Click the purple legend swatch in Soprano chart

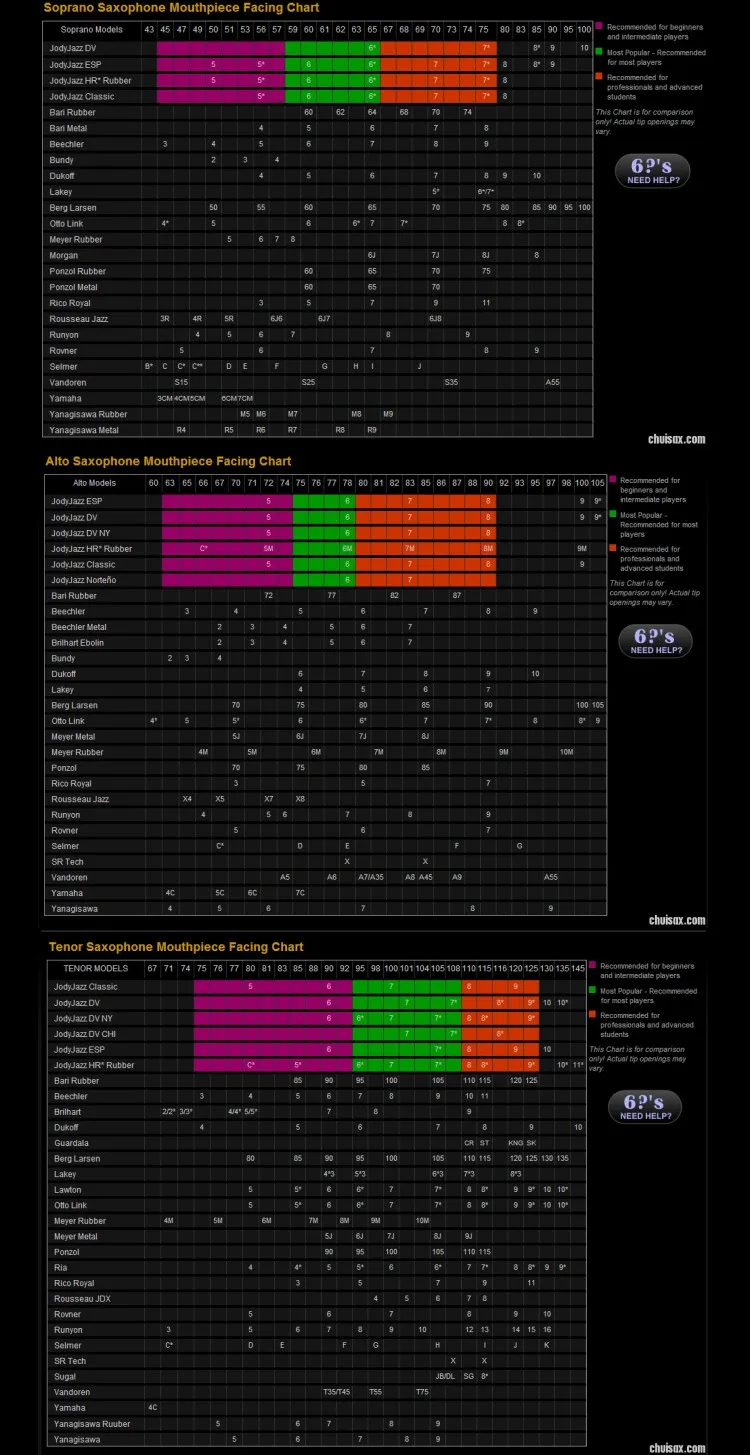599,25
